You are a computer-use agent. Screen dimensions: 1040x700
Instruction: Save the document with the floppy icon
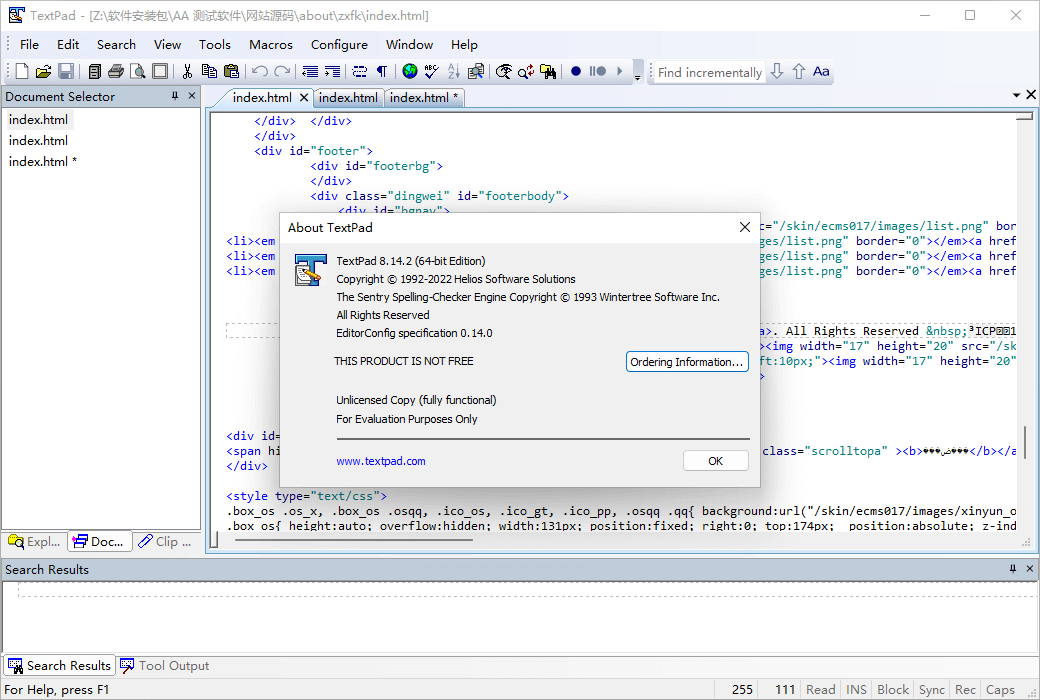[x=66, y=71]
